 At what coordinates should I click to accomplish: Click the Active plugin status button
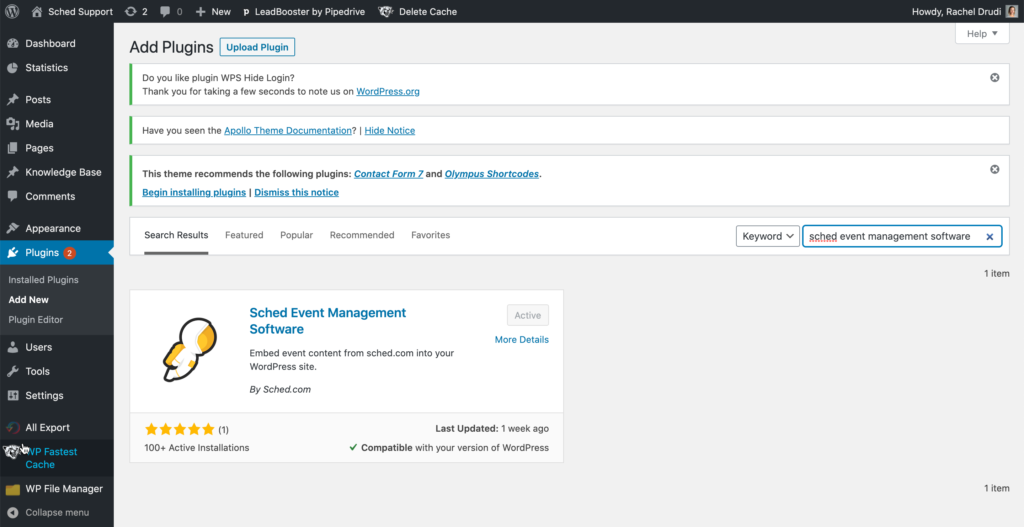tap(528, 315)
